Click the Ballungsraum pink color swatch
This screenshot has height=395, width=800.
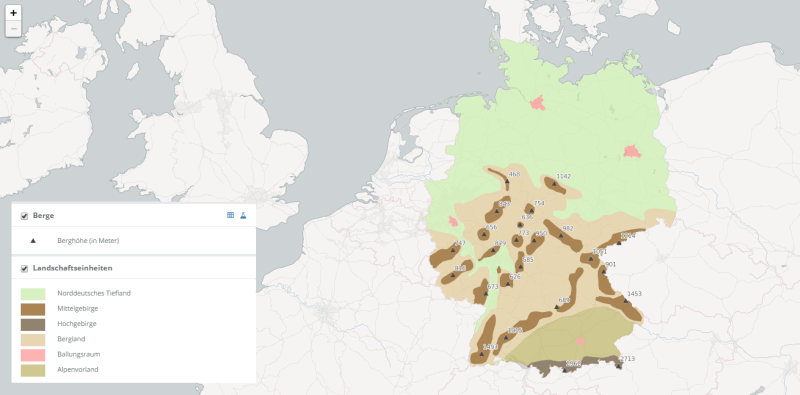[x=33, y=355]
